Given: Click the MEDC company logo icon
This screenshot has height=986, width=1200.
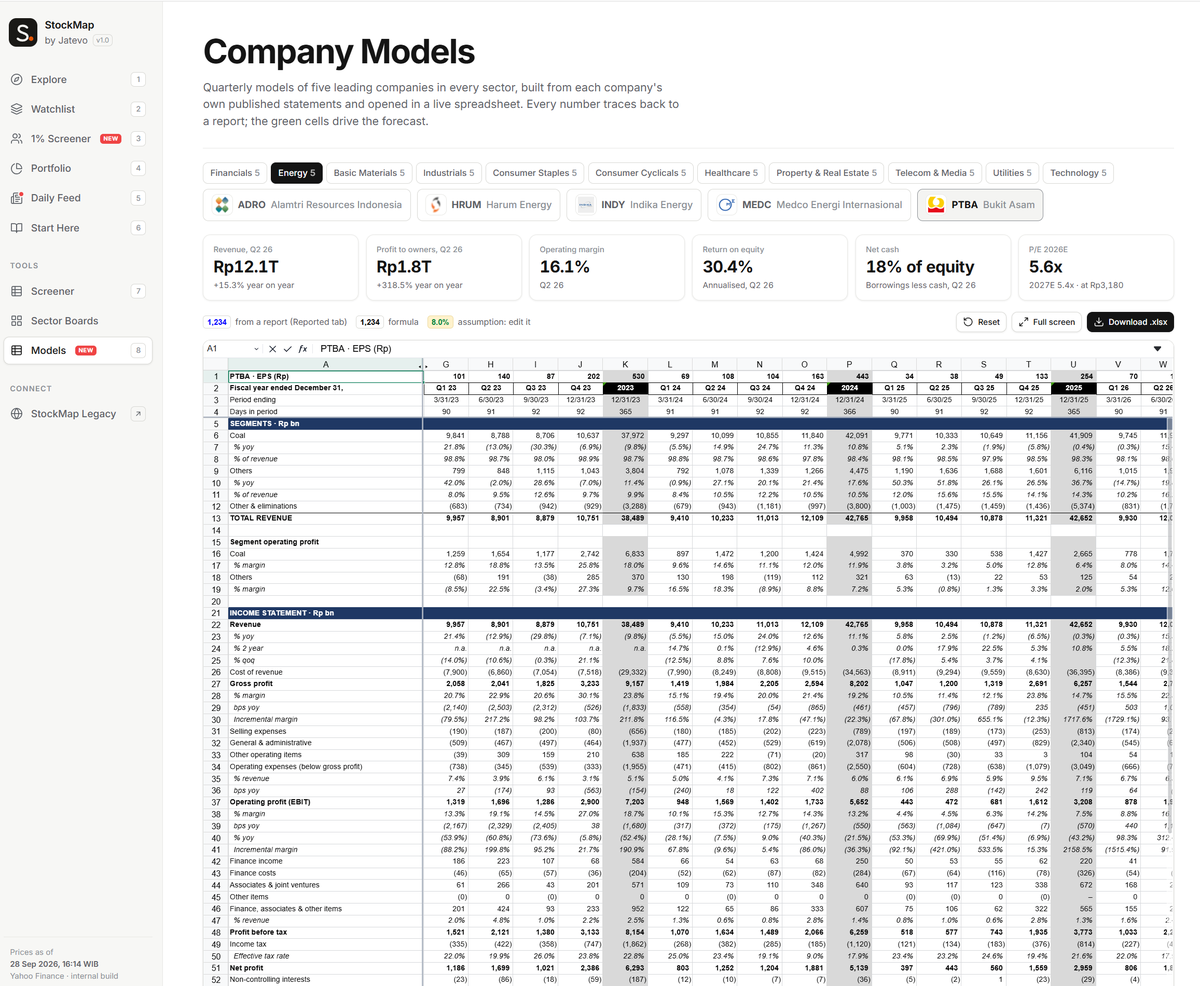Looking at the screenshot, I should pyautogui.click(x=726, y=205).
